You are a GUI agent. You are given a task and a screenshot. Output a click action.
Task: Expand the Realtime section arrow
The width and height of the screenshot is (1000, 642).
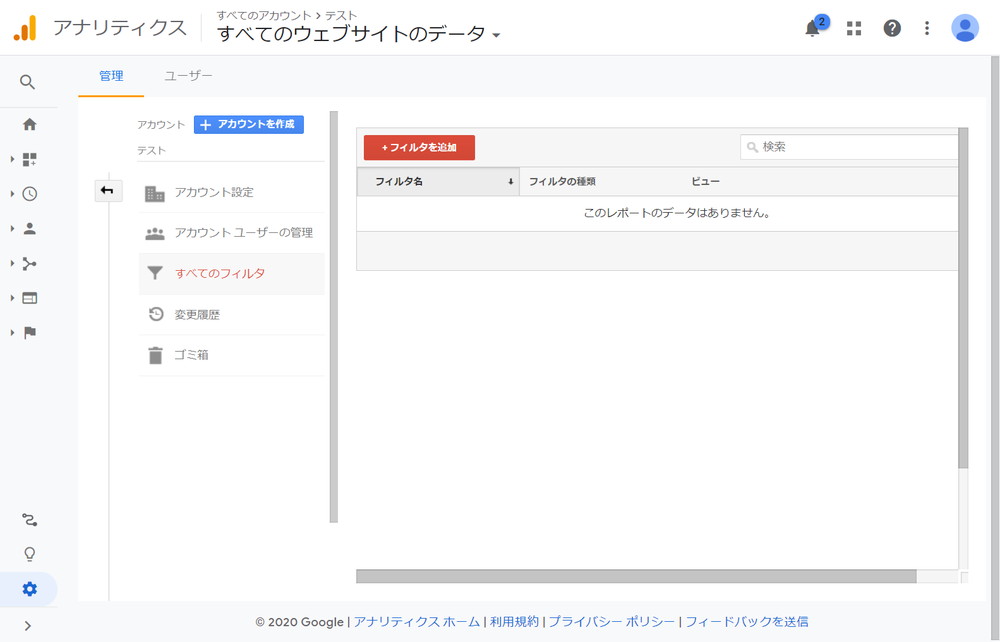tap(12, 194)
